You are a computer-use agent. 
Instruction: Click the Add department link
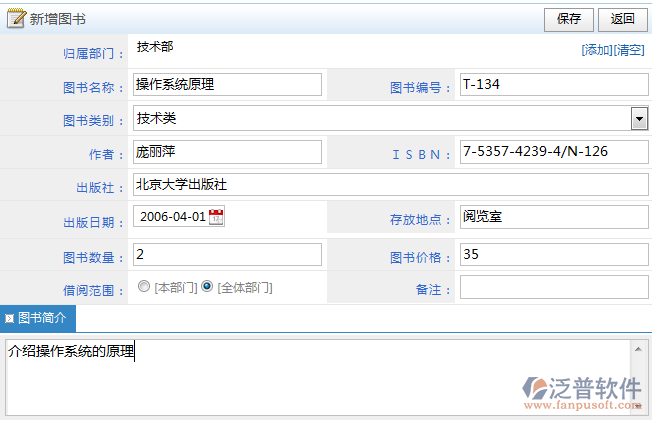click(596, 50)
